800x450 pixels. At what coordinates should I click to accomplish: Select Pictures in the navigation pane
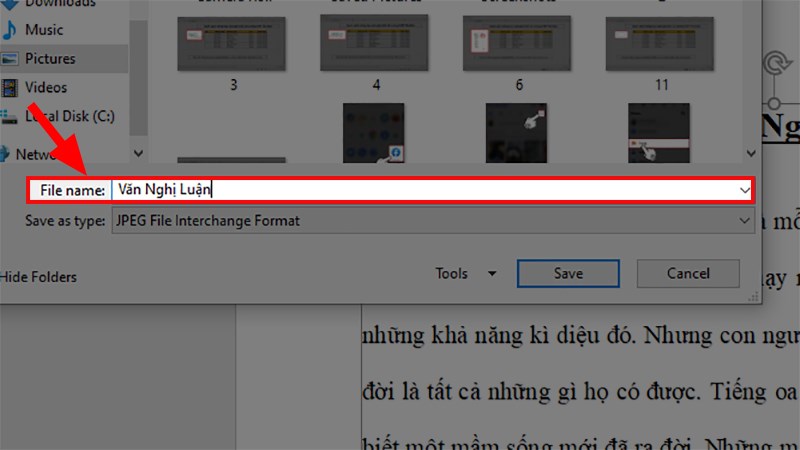[50, 59]
